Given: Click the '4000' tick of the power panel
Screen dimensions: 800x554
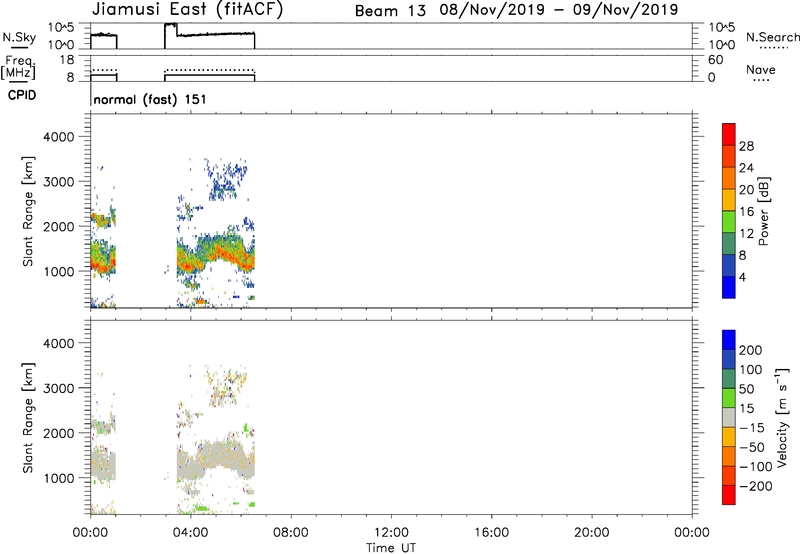Looking at the screenshot, I should tap(59, 137).
